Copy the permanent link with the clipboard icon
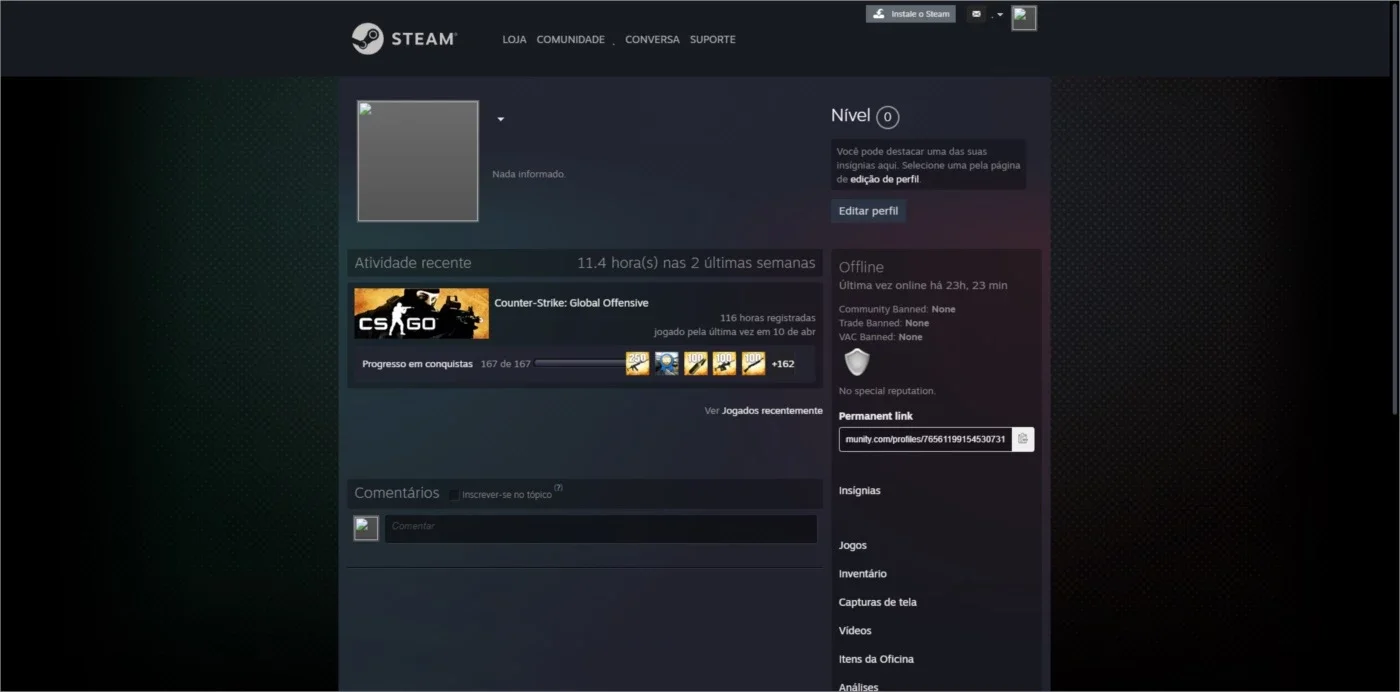The image size is (1400, 692). [x=1023, y=439]
